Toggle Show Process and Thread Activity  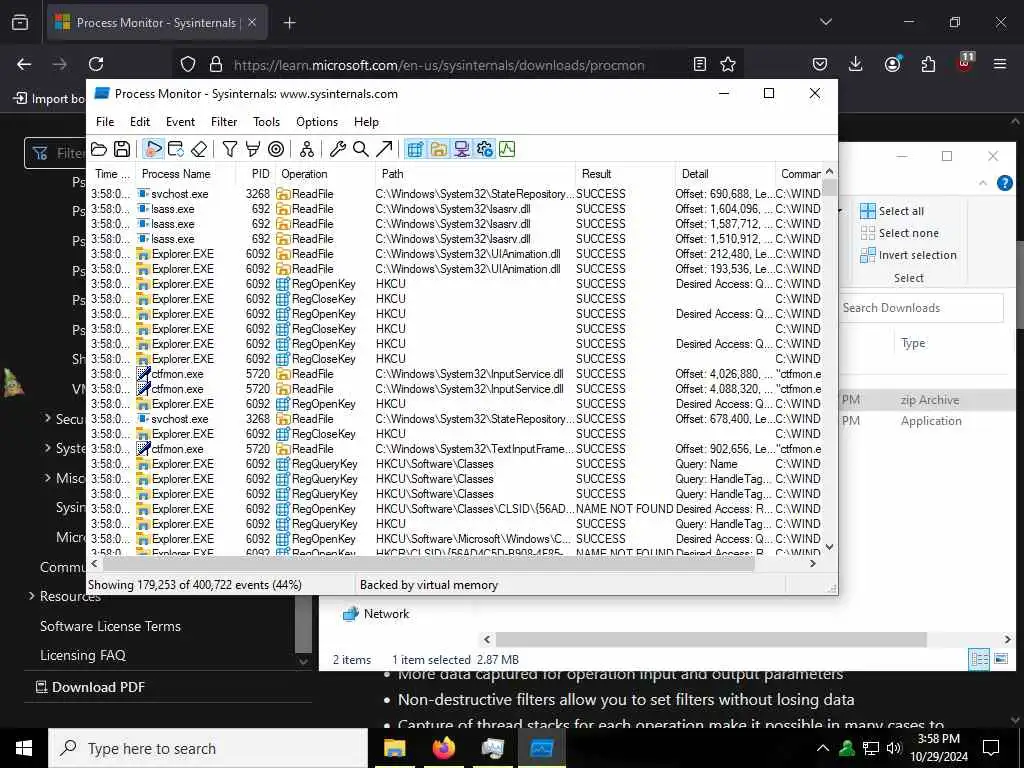click(x=485, y=150)
